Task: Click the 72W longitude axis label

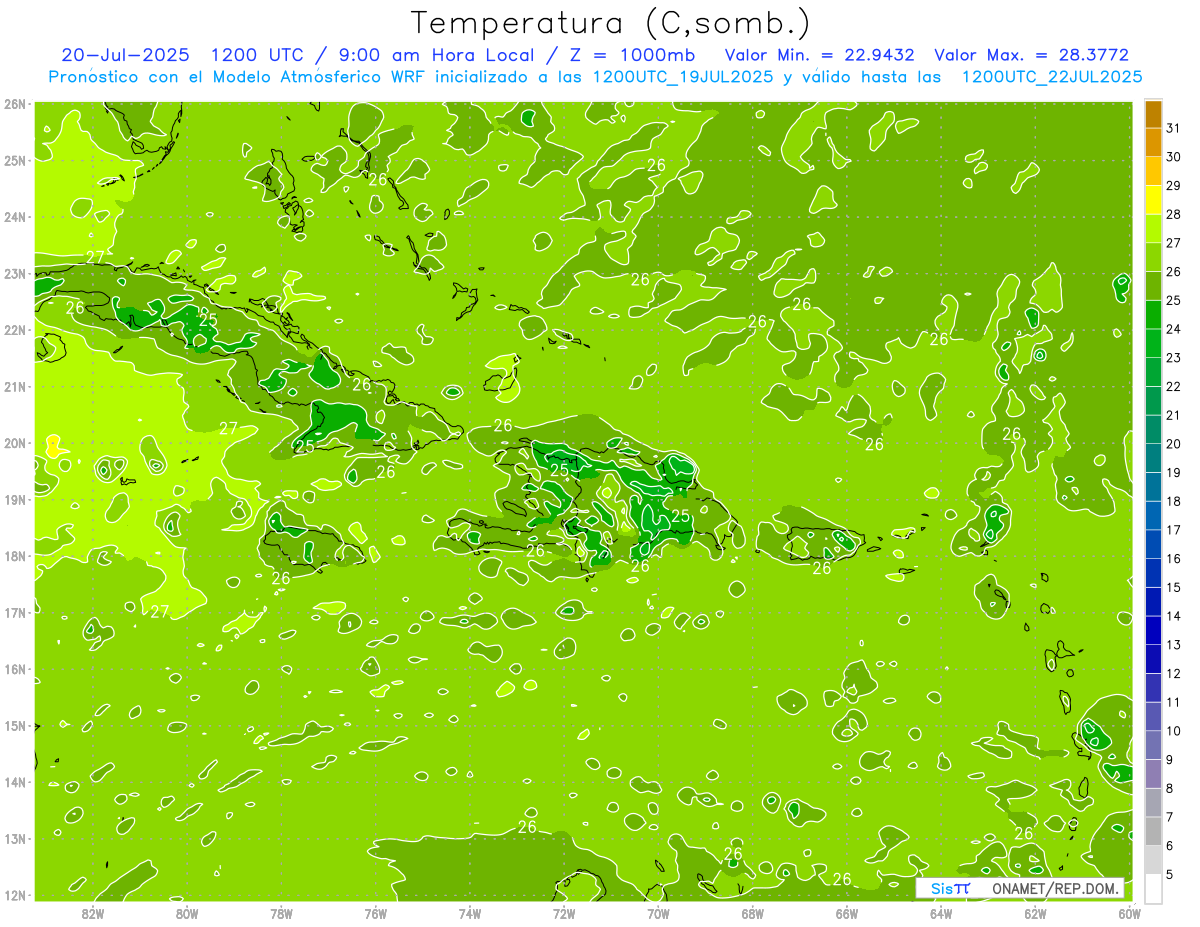Action: pyautogui.click(x=563, y=913)
